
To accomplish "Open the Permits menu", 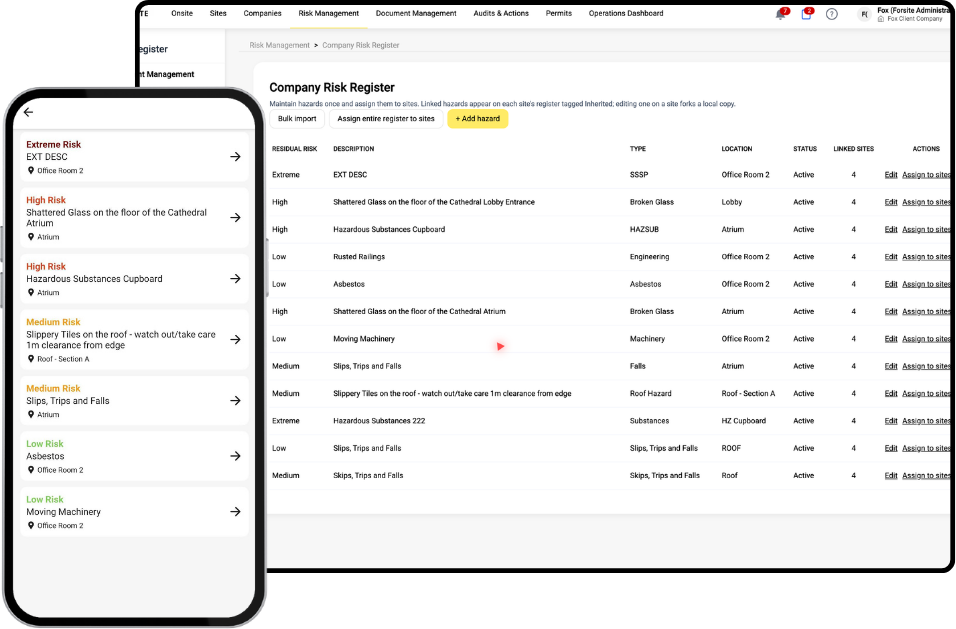I will click(558, 13).
